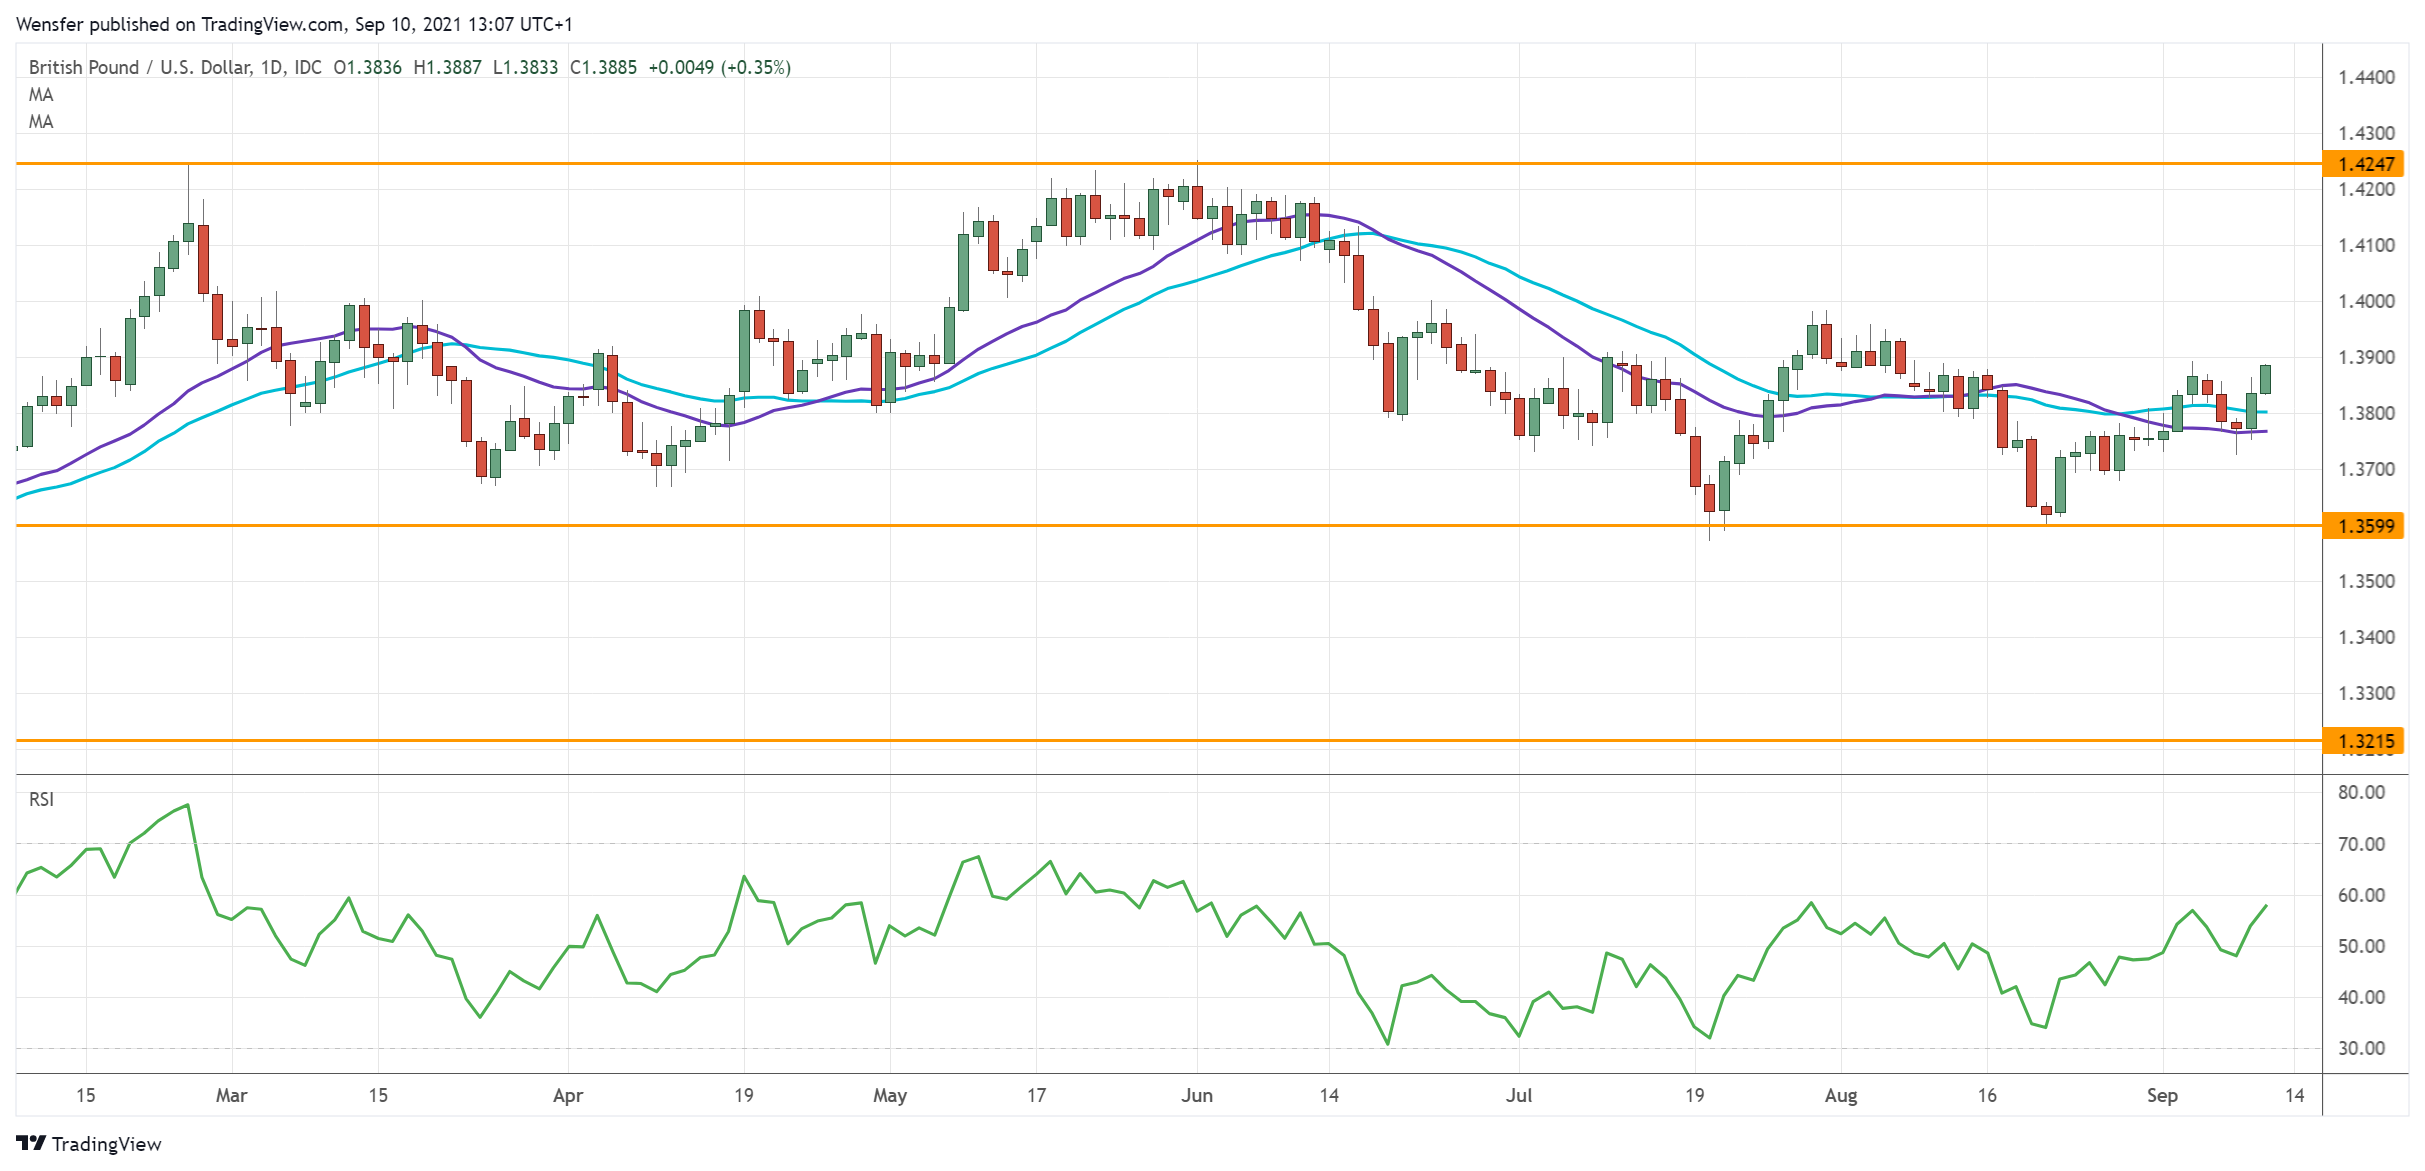This screenshot has height=1171, width=2425.
Task: Click the British Pound / U.S. Dollar title
Action: click(x=140, y=67)
